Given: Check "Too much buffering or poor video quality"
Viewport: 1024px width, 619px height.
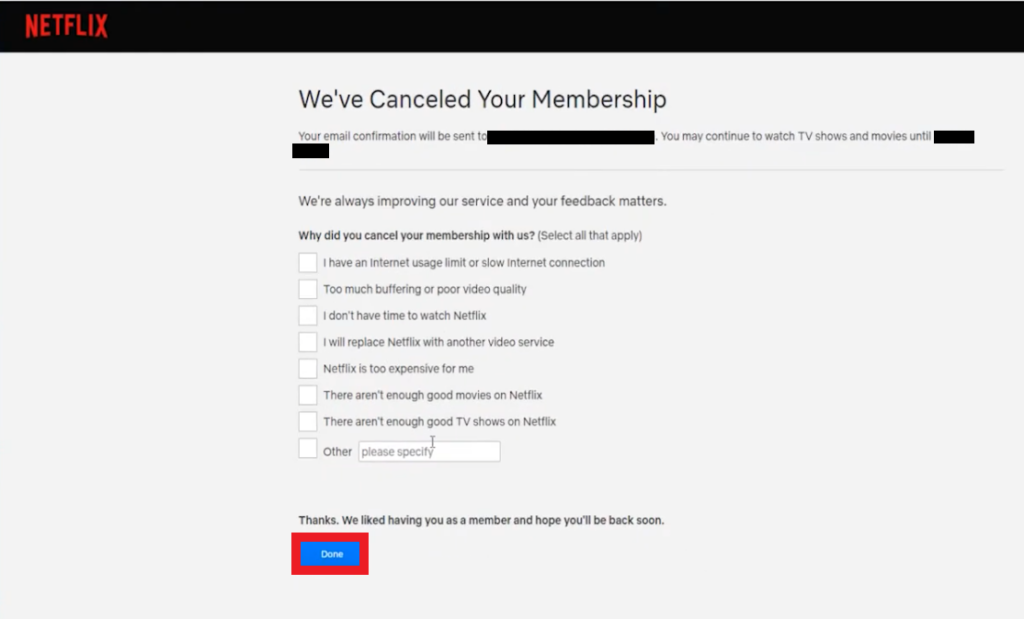Looking at the screenshot, I should 308,289.
